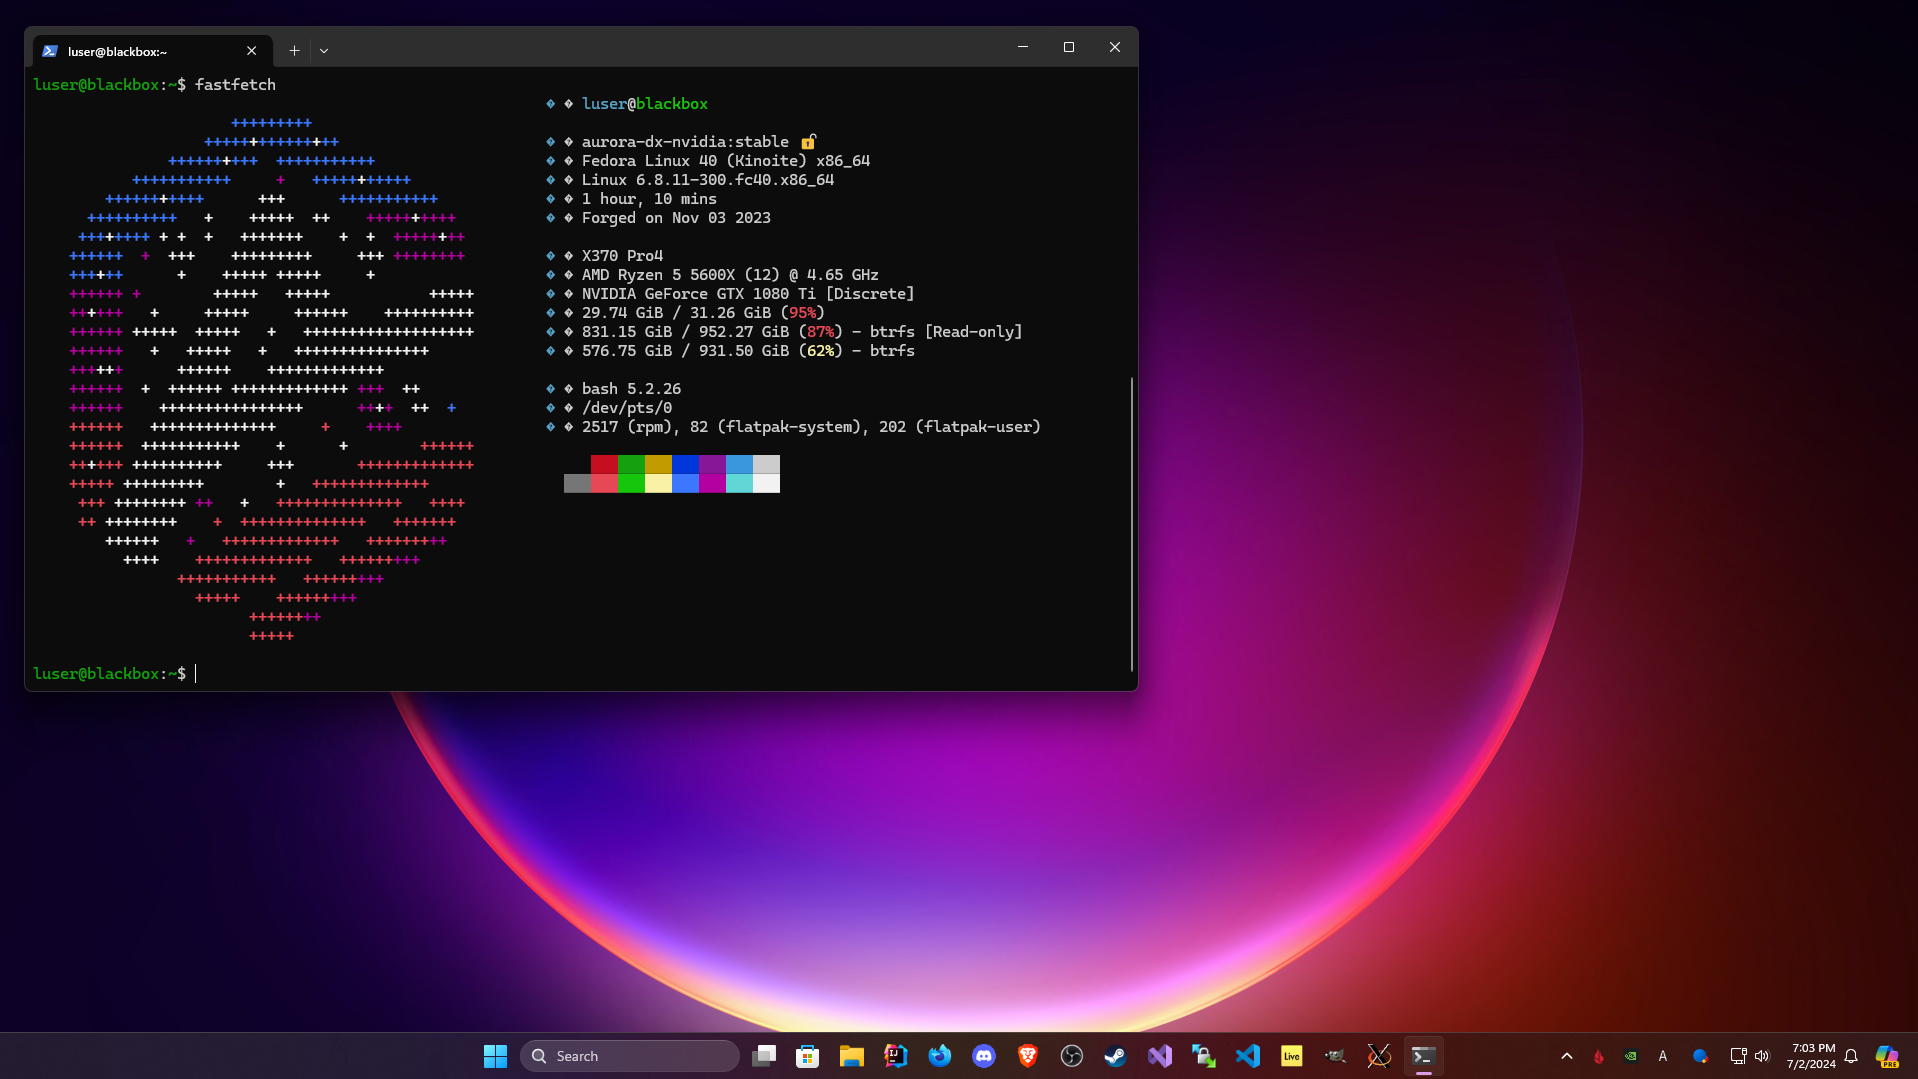Image resolution: width=1918 pixels, height=1079 pixels.
Task: Show hidden system tray icons
Action: [x=1566, y=1056]
